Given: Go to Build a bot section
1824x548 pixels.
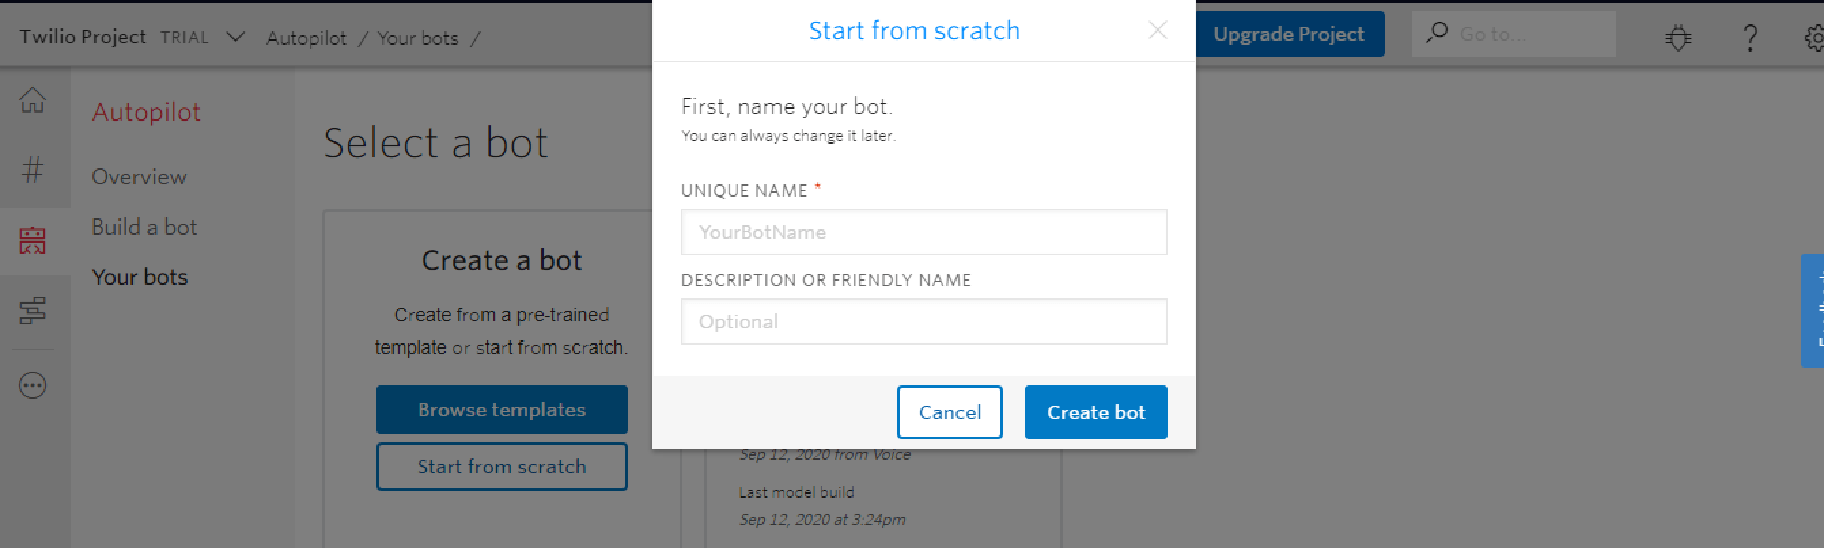Looking at the screenshot, I should click(x=144, y=227).
